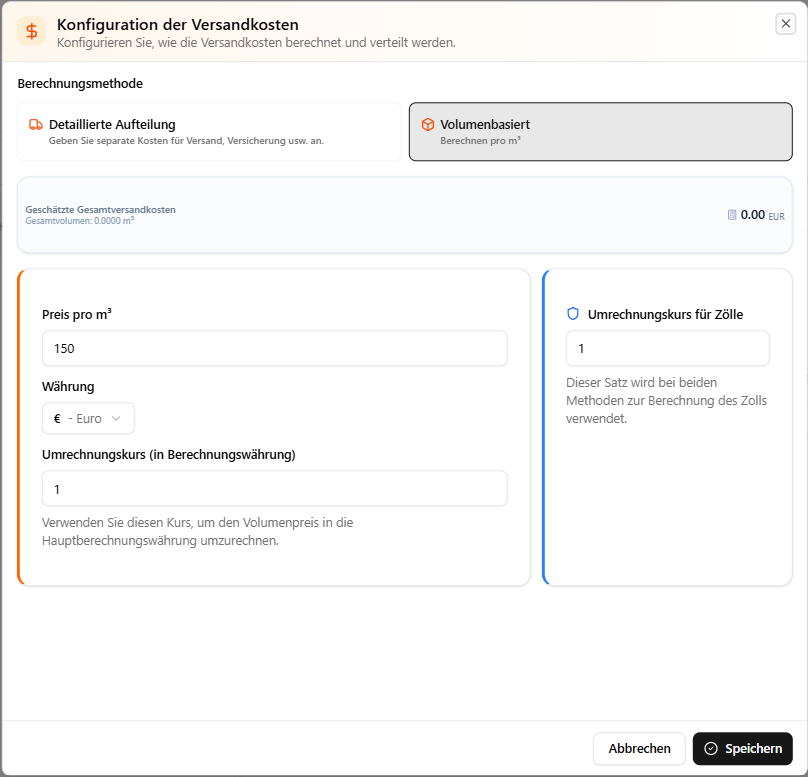Click the Abbrechen button
The height and width of the screenshot is (777, 808).
[639, 749]
